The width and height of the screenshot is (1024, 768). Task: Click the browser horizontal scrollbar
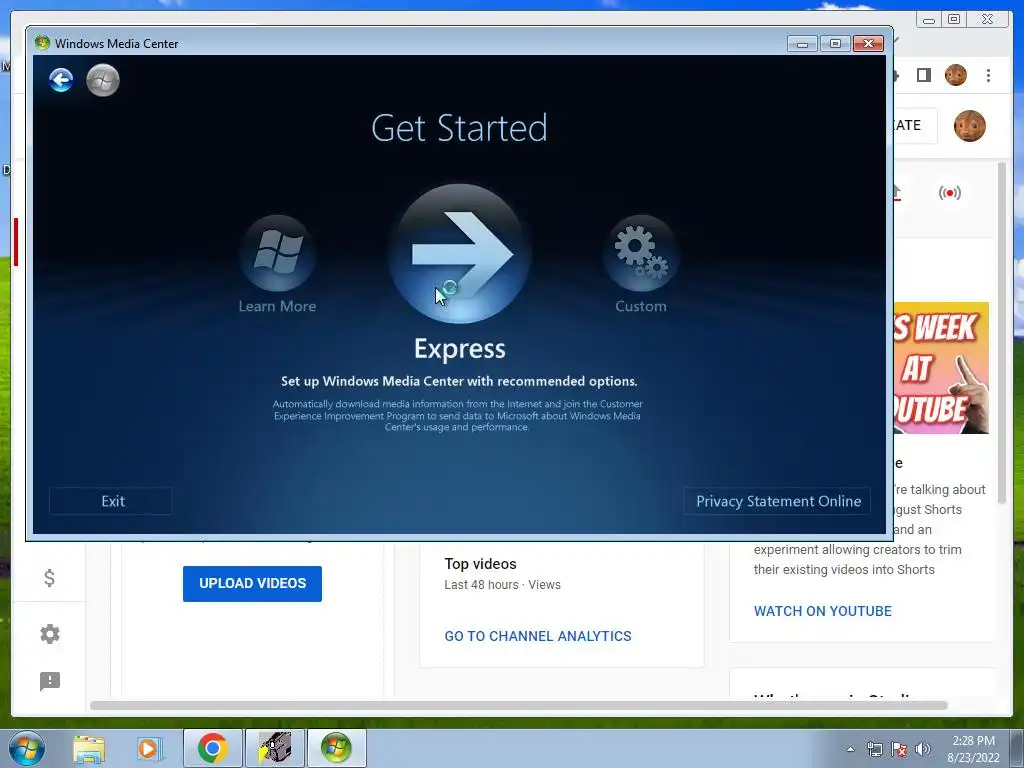coord(519,705)
